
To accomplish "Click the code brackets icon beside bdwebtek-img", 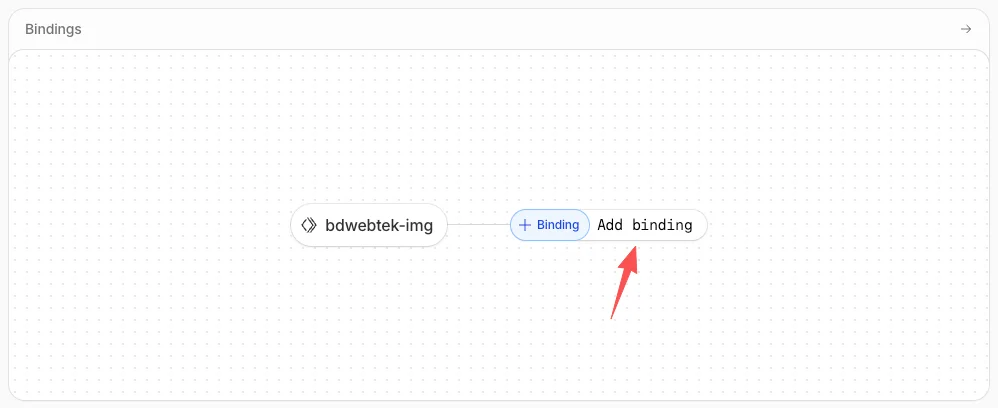I will [x=309, y=225].
